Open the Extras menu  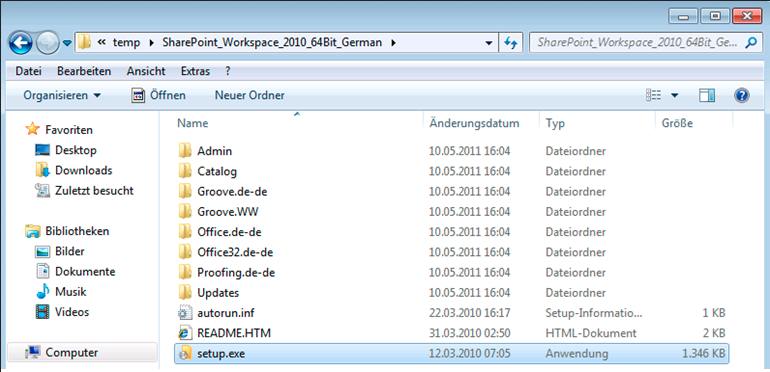[x=195, y=71]
